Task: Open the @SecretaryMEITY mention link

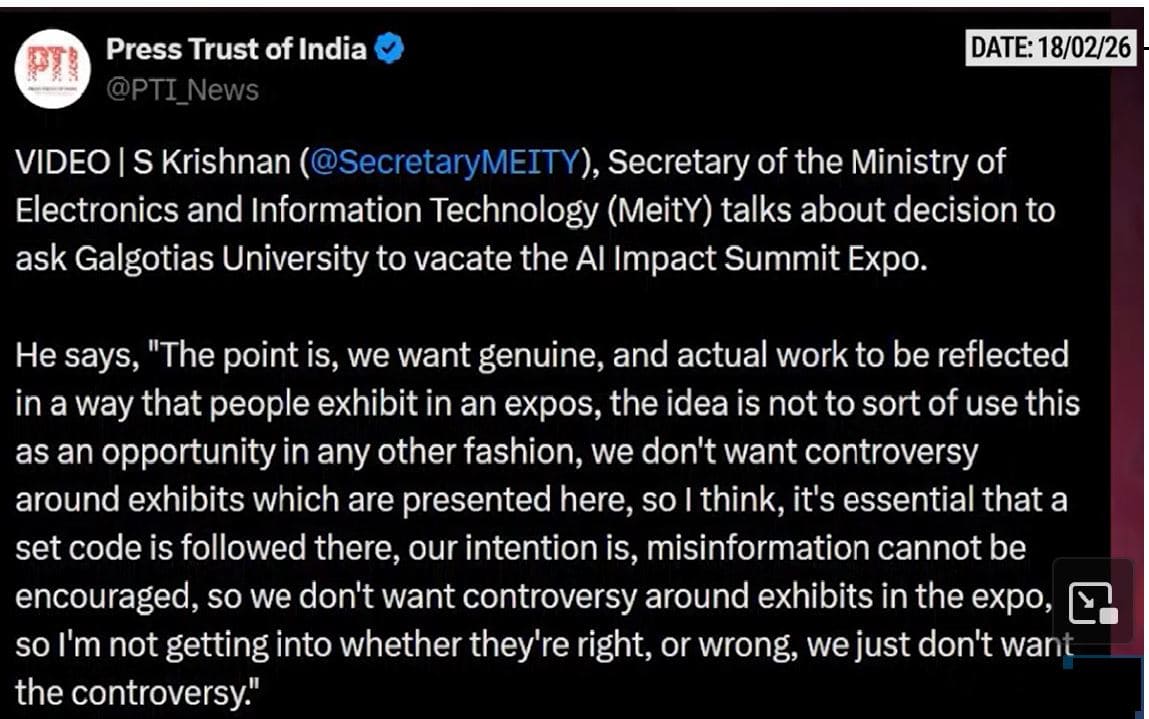Action: pyautogui.click(x=445, y=163)
